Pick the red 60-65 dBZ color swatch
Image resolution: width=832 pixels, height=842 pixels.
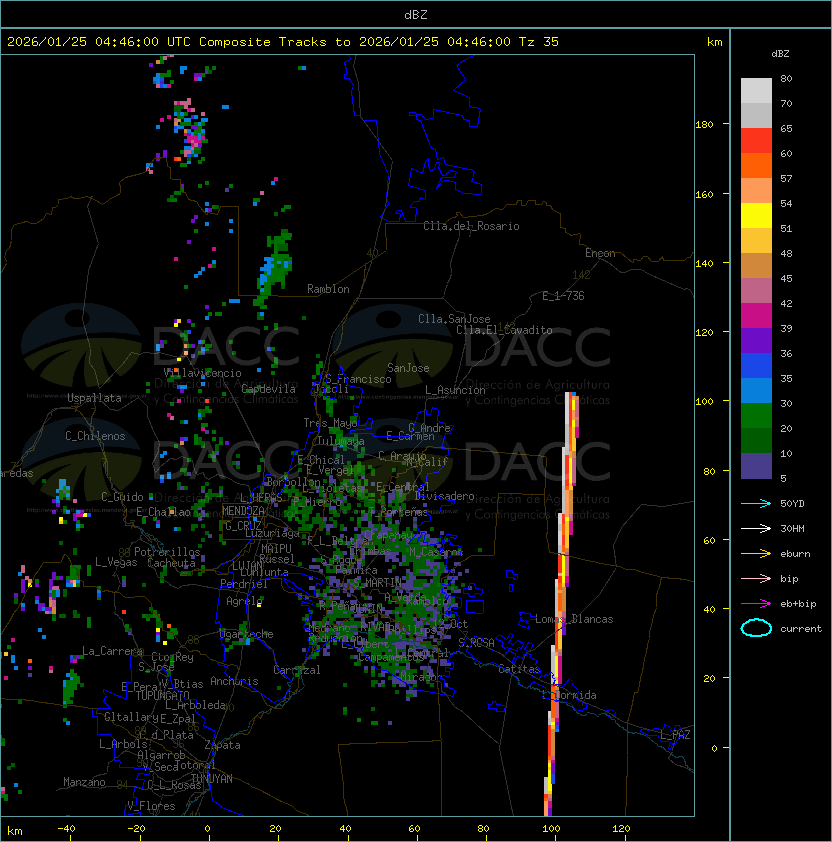coord(756,140)
